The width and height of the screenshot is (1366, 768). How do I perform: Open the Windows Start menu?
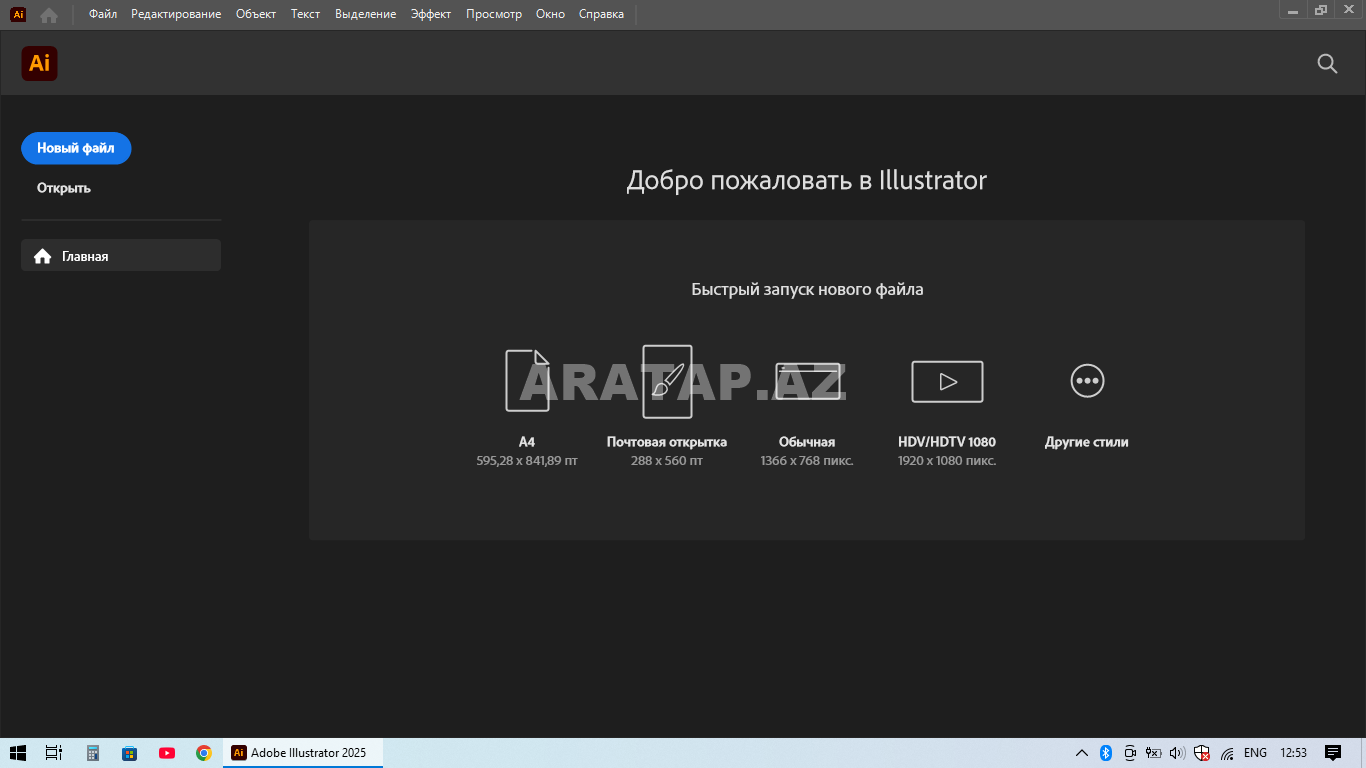pos(18,753)
